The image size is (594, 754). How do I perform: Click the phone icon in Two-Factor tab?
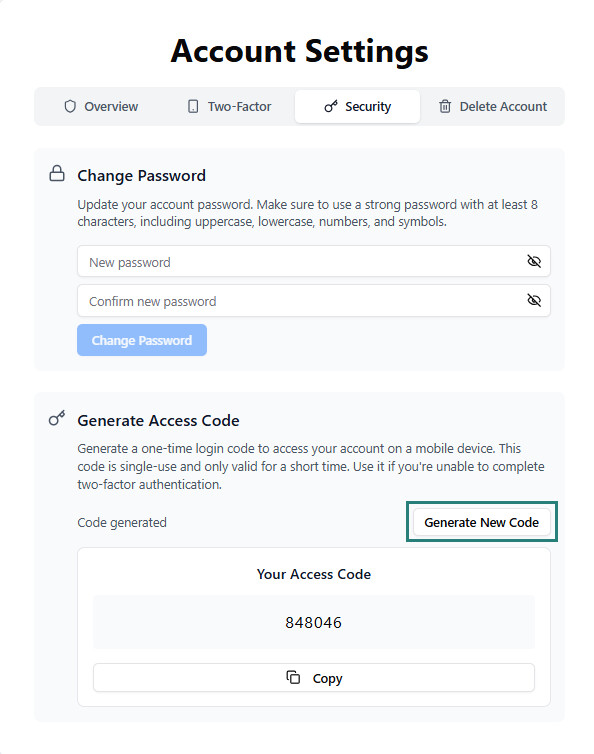click(193, 106)
